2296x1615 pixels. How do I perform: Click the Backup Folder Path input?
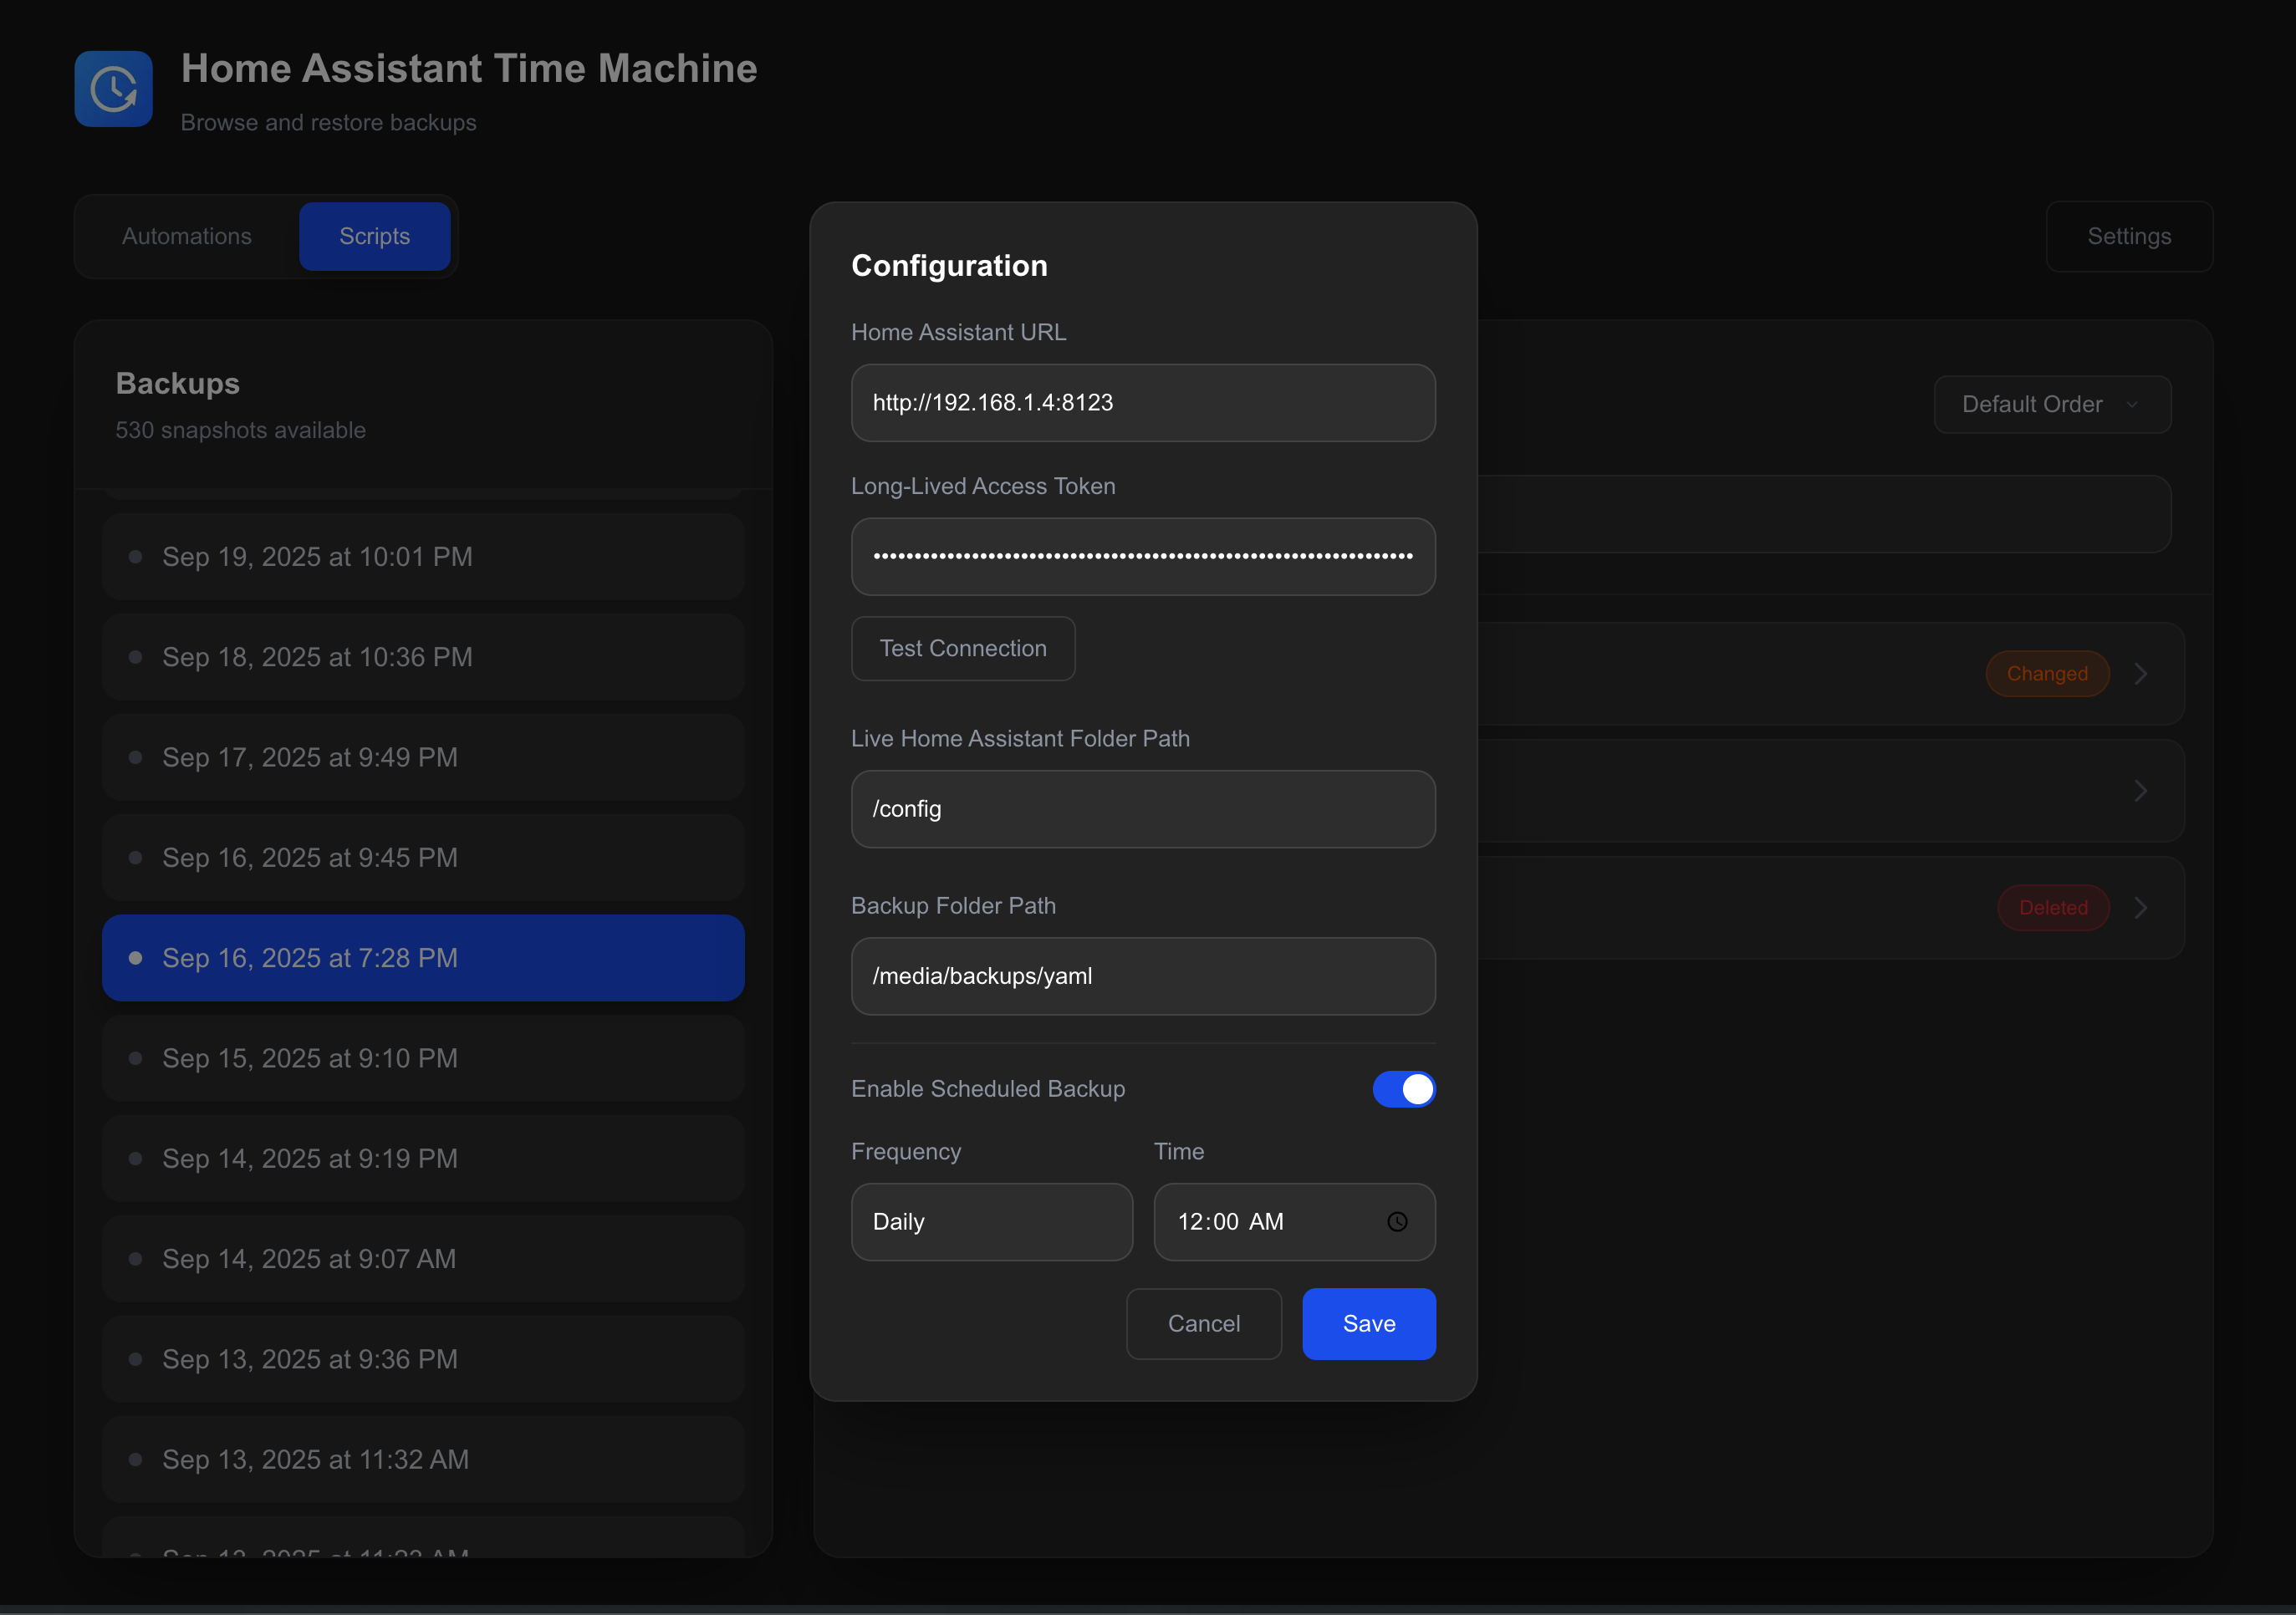pyautogui.click(x=1142, y=976)
